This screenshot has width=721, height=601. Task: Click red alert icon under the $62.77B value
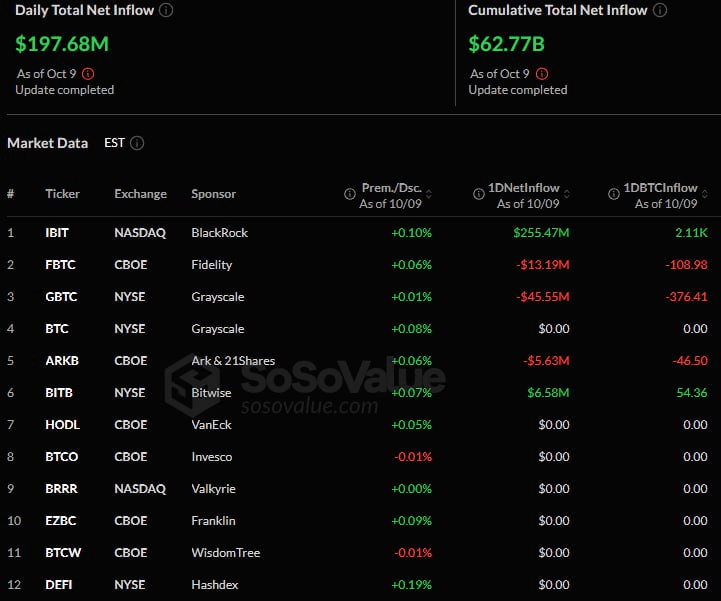click(541, 74)
